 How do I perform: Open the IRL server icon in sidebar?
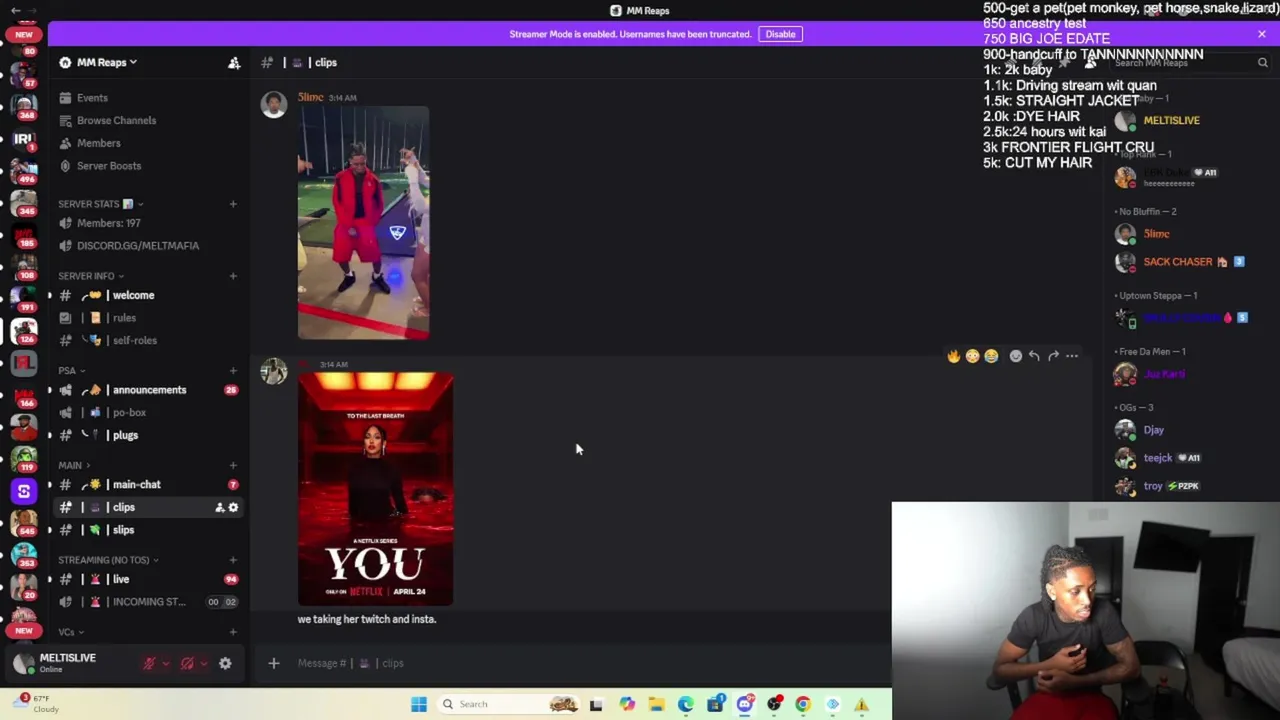[23, 139]
